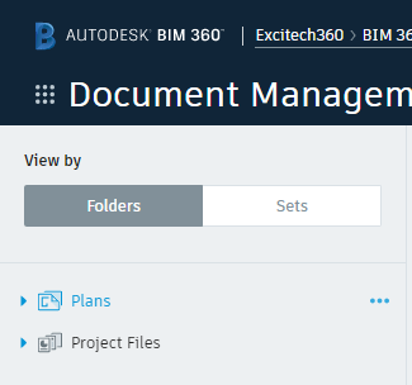Click the AUTODESK BIM 360 wordmark
Viewport: 412px width, 385px height.
145,35
